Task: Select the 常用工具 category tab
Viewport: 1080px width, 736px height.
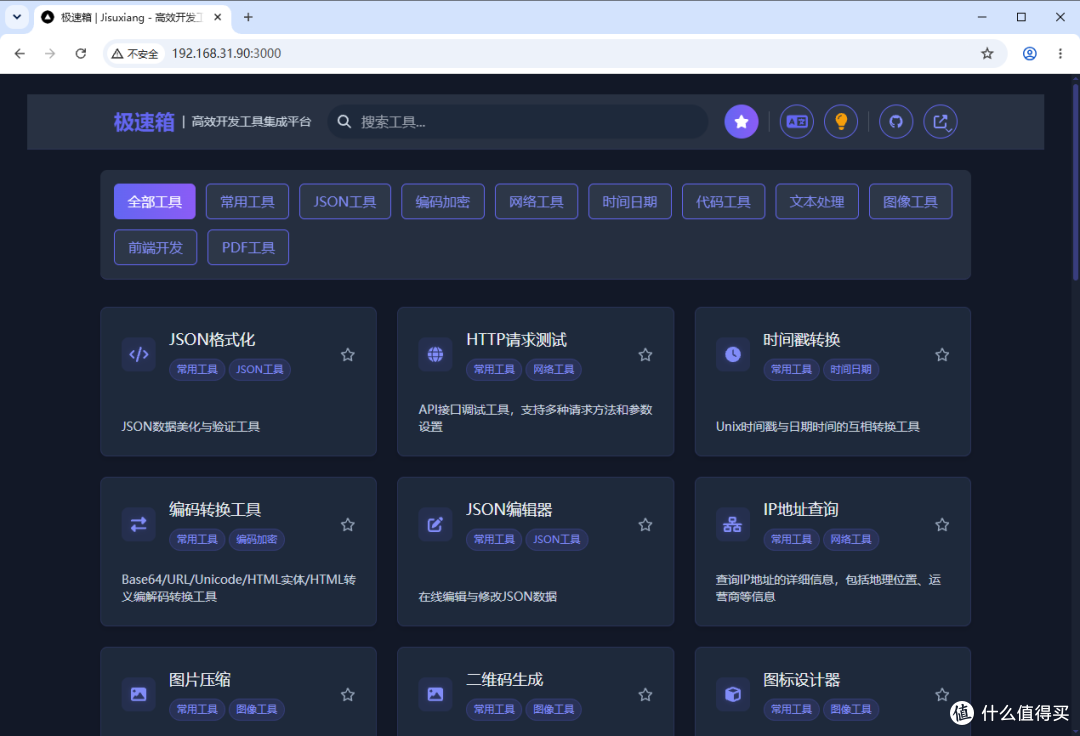Action: point(247,202)
